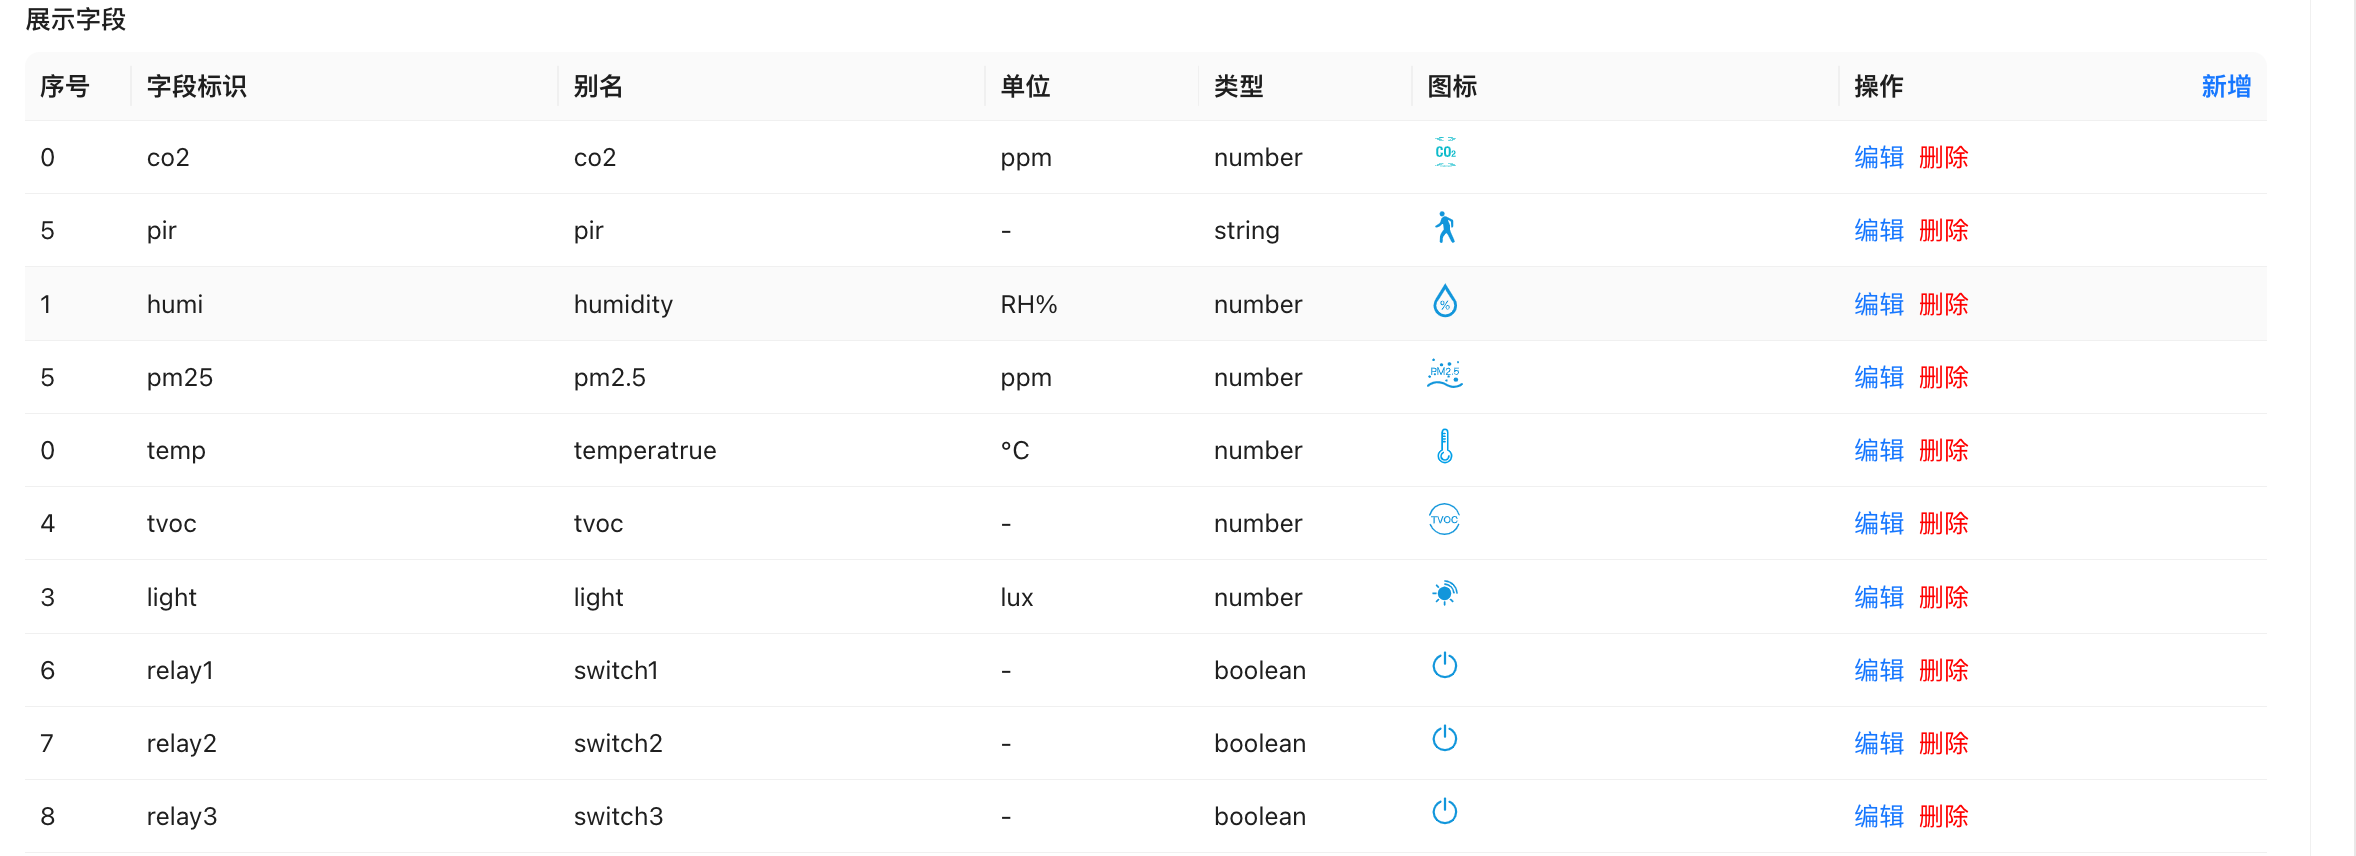This screenshot has height=856, width=2356.
Task: Select the humidity alias cell
Action: pos(623,305)
